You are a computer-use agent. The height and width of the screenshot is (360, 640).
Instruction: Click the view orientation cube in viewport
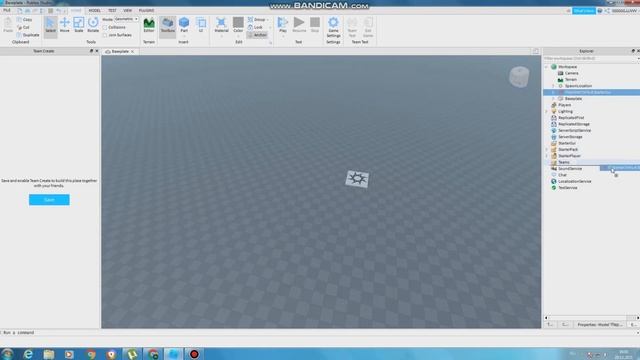pos(519,76)
